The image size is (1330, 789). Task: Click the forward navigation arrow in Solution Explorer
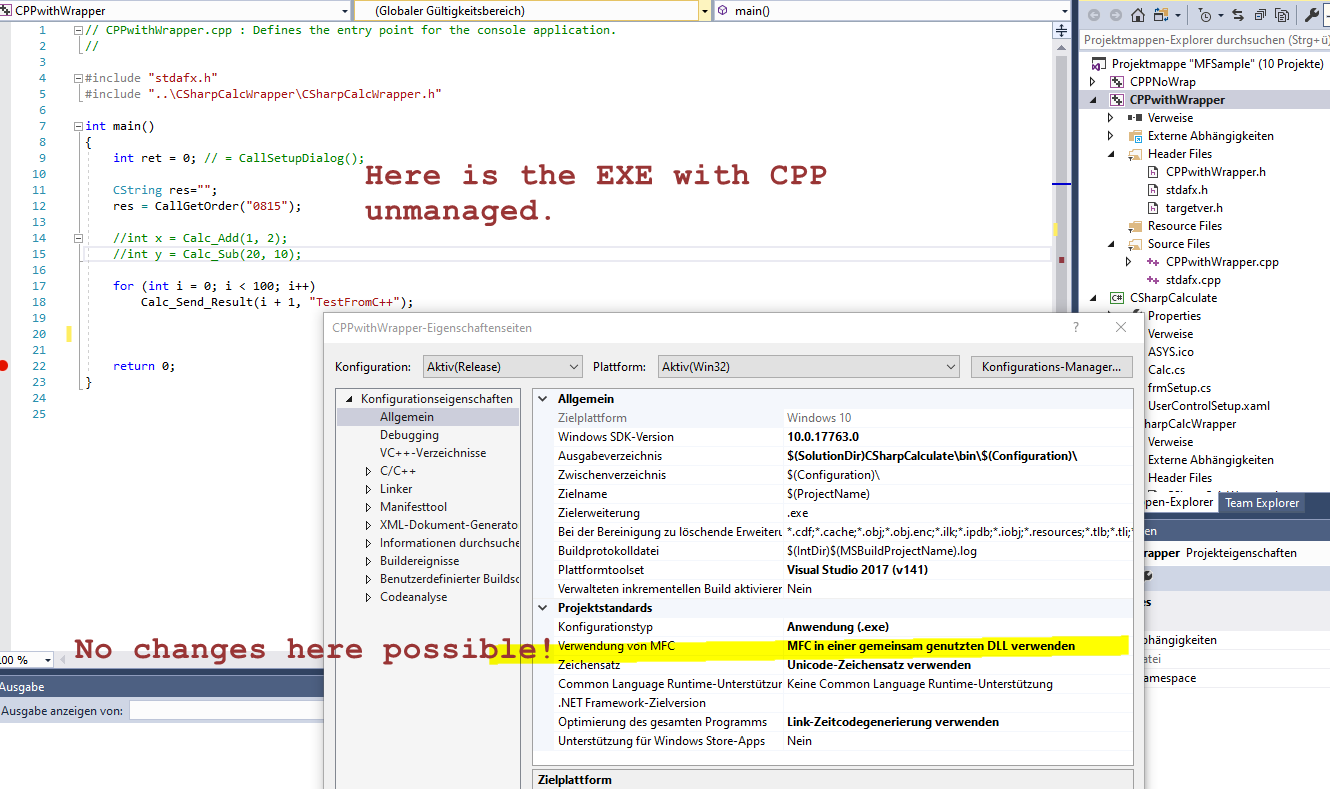tap(1116, 15)
